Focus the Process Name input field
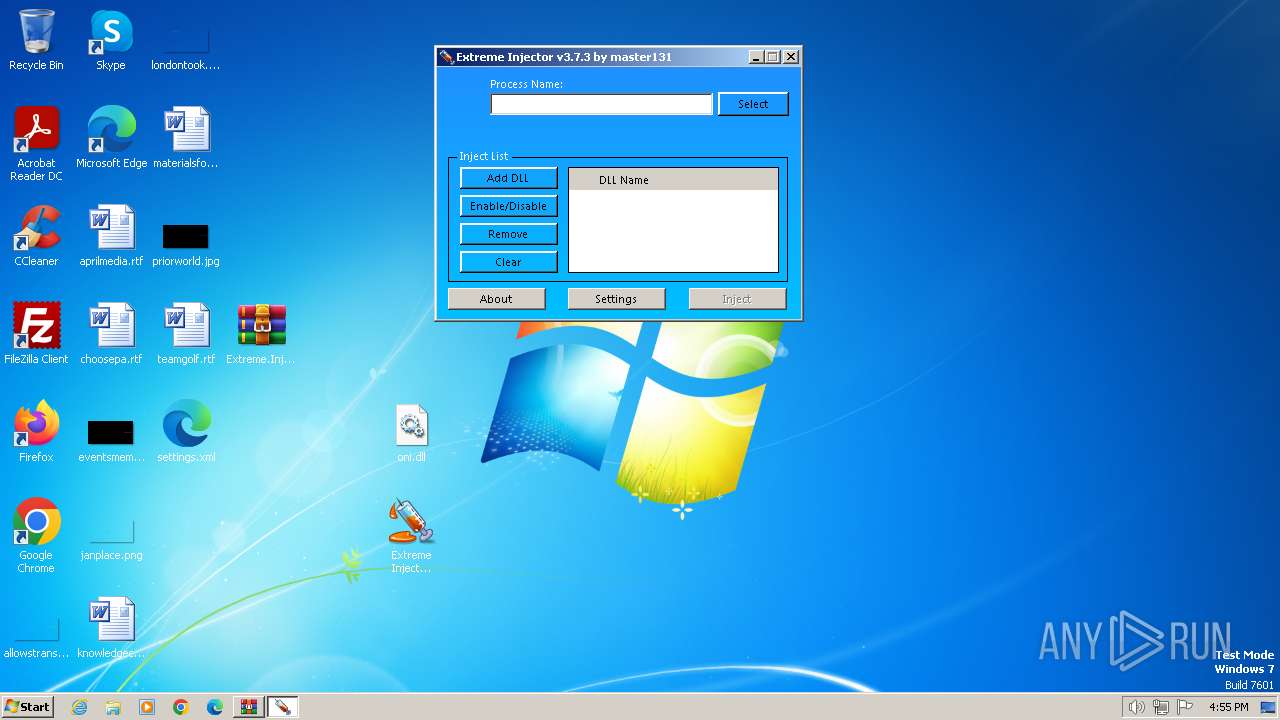This screenshot has width=1280, height=720. pyautogui.click(x=601, y=104)
